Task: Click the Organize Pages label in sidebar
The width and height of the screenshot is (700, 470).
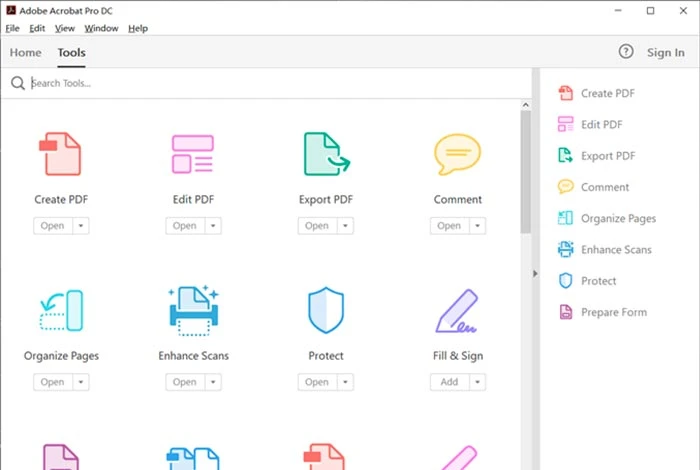Action: coord(618,218)
